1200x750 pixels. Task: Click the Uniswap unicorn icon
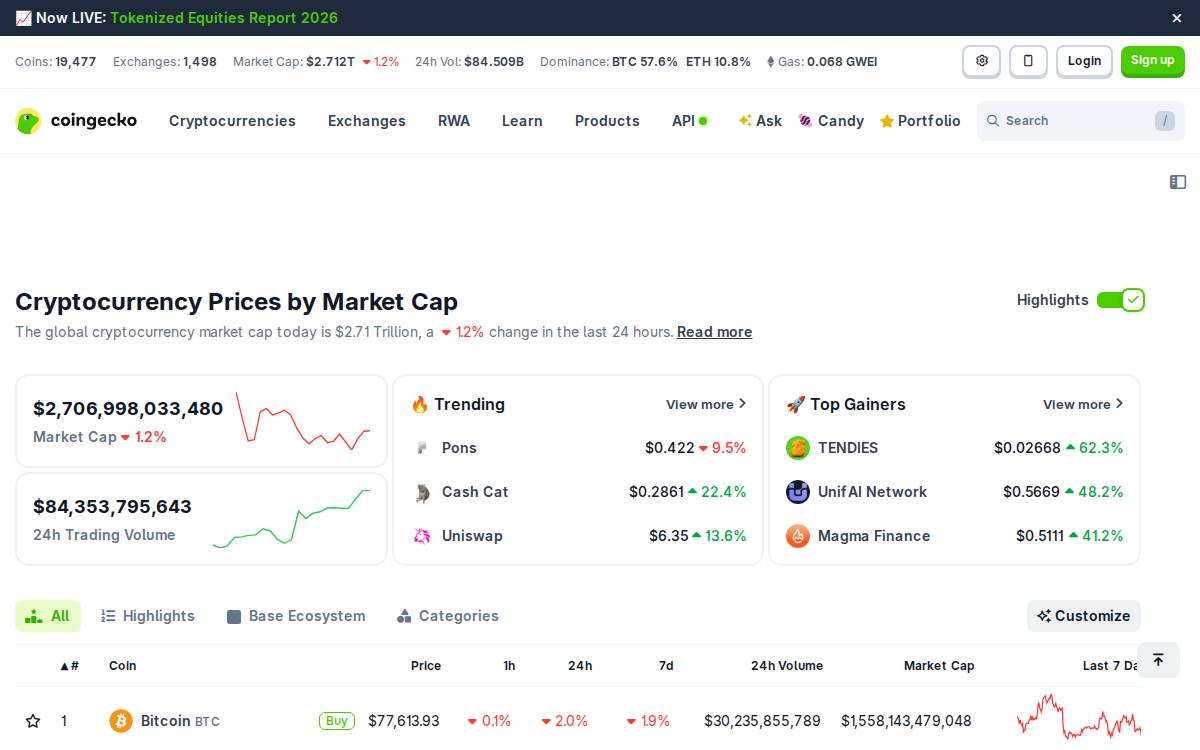point(422,536)
